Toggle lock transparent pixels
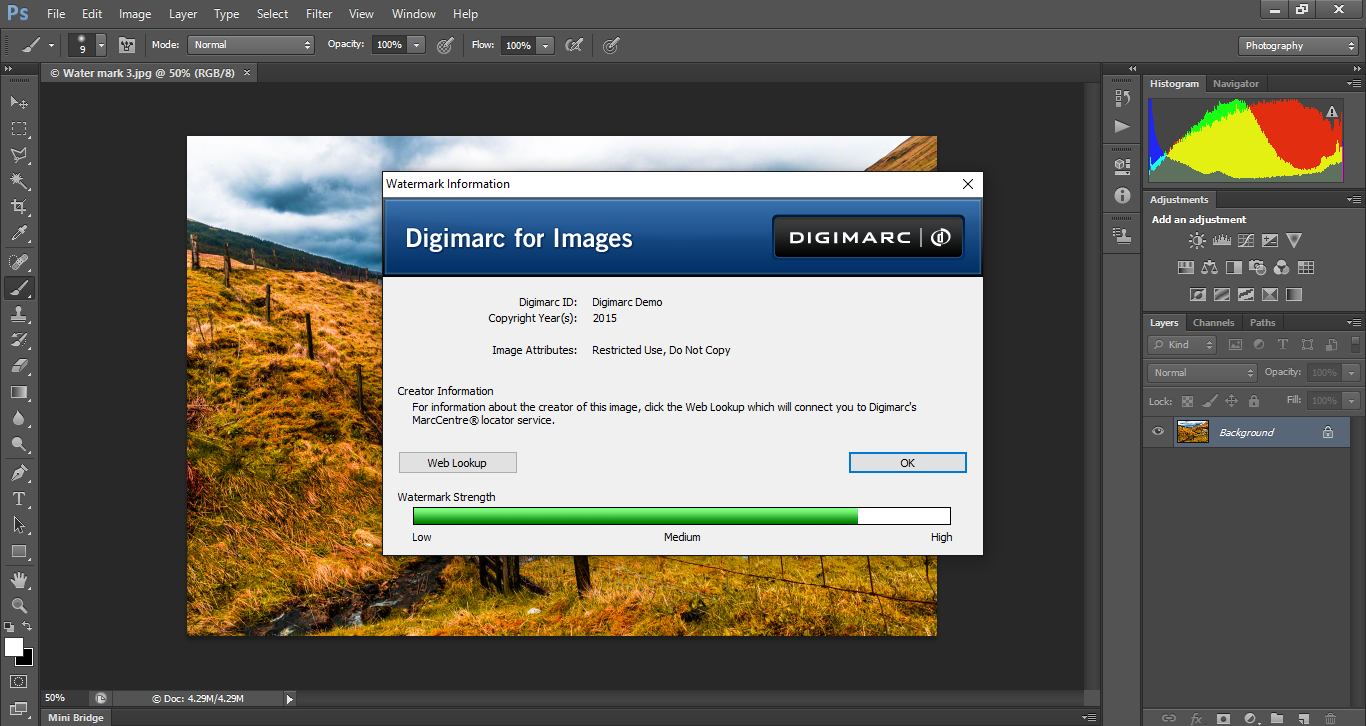The width and height of the screenshot is (1366, 726). [x=1187, y=401]
